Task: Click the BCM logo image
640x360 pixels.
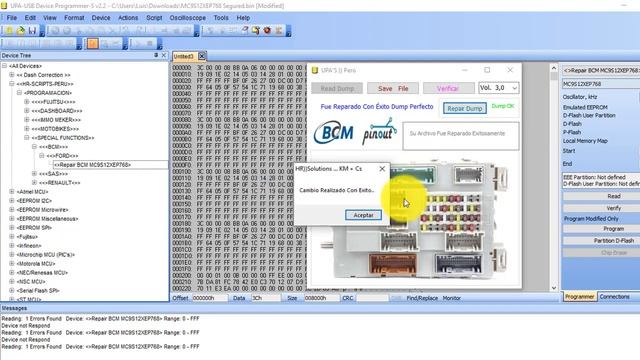Action: (x=333, y=132)
